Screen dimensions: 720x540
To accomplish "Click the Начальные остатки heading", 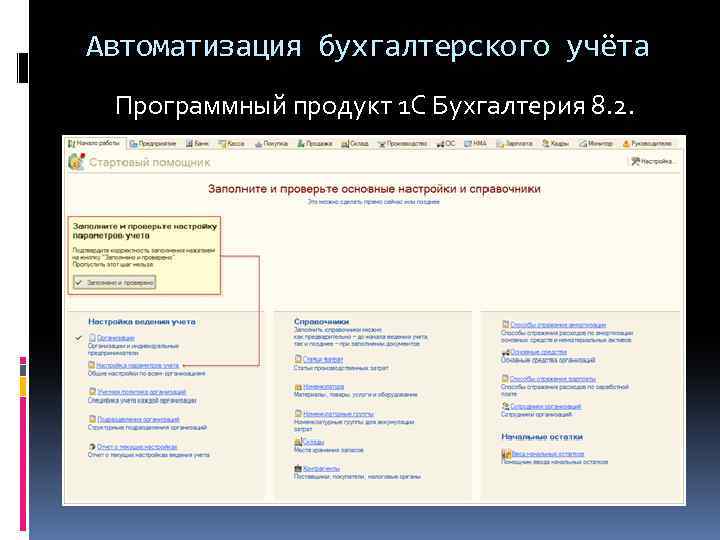I will click(x=542, y=437).
